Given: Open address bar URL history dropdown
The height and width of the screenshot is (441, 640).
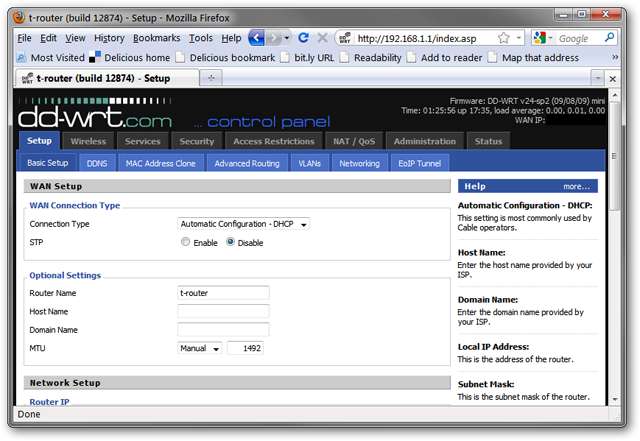Looking at the screenshot, I should [x=520, y=38].
